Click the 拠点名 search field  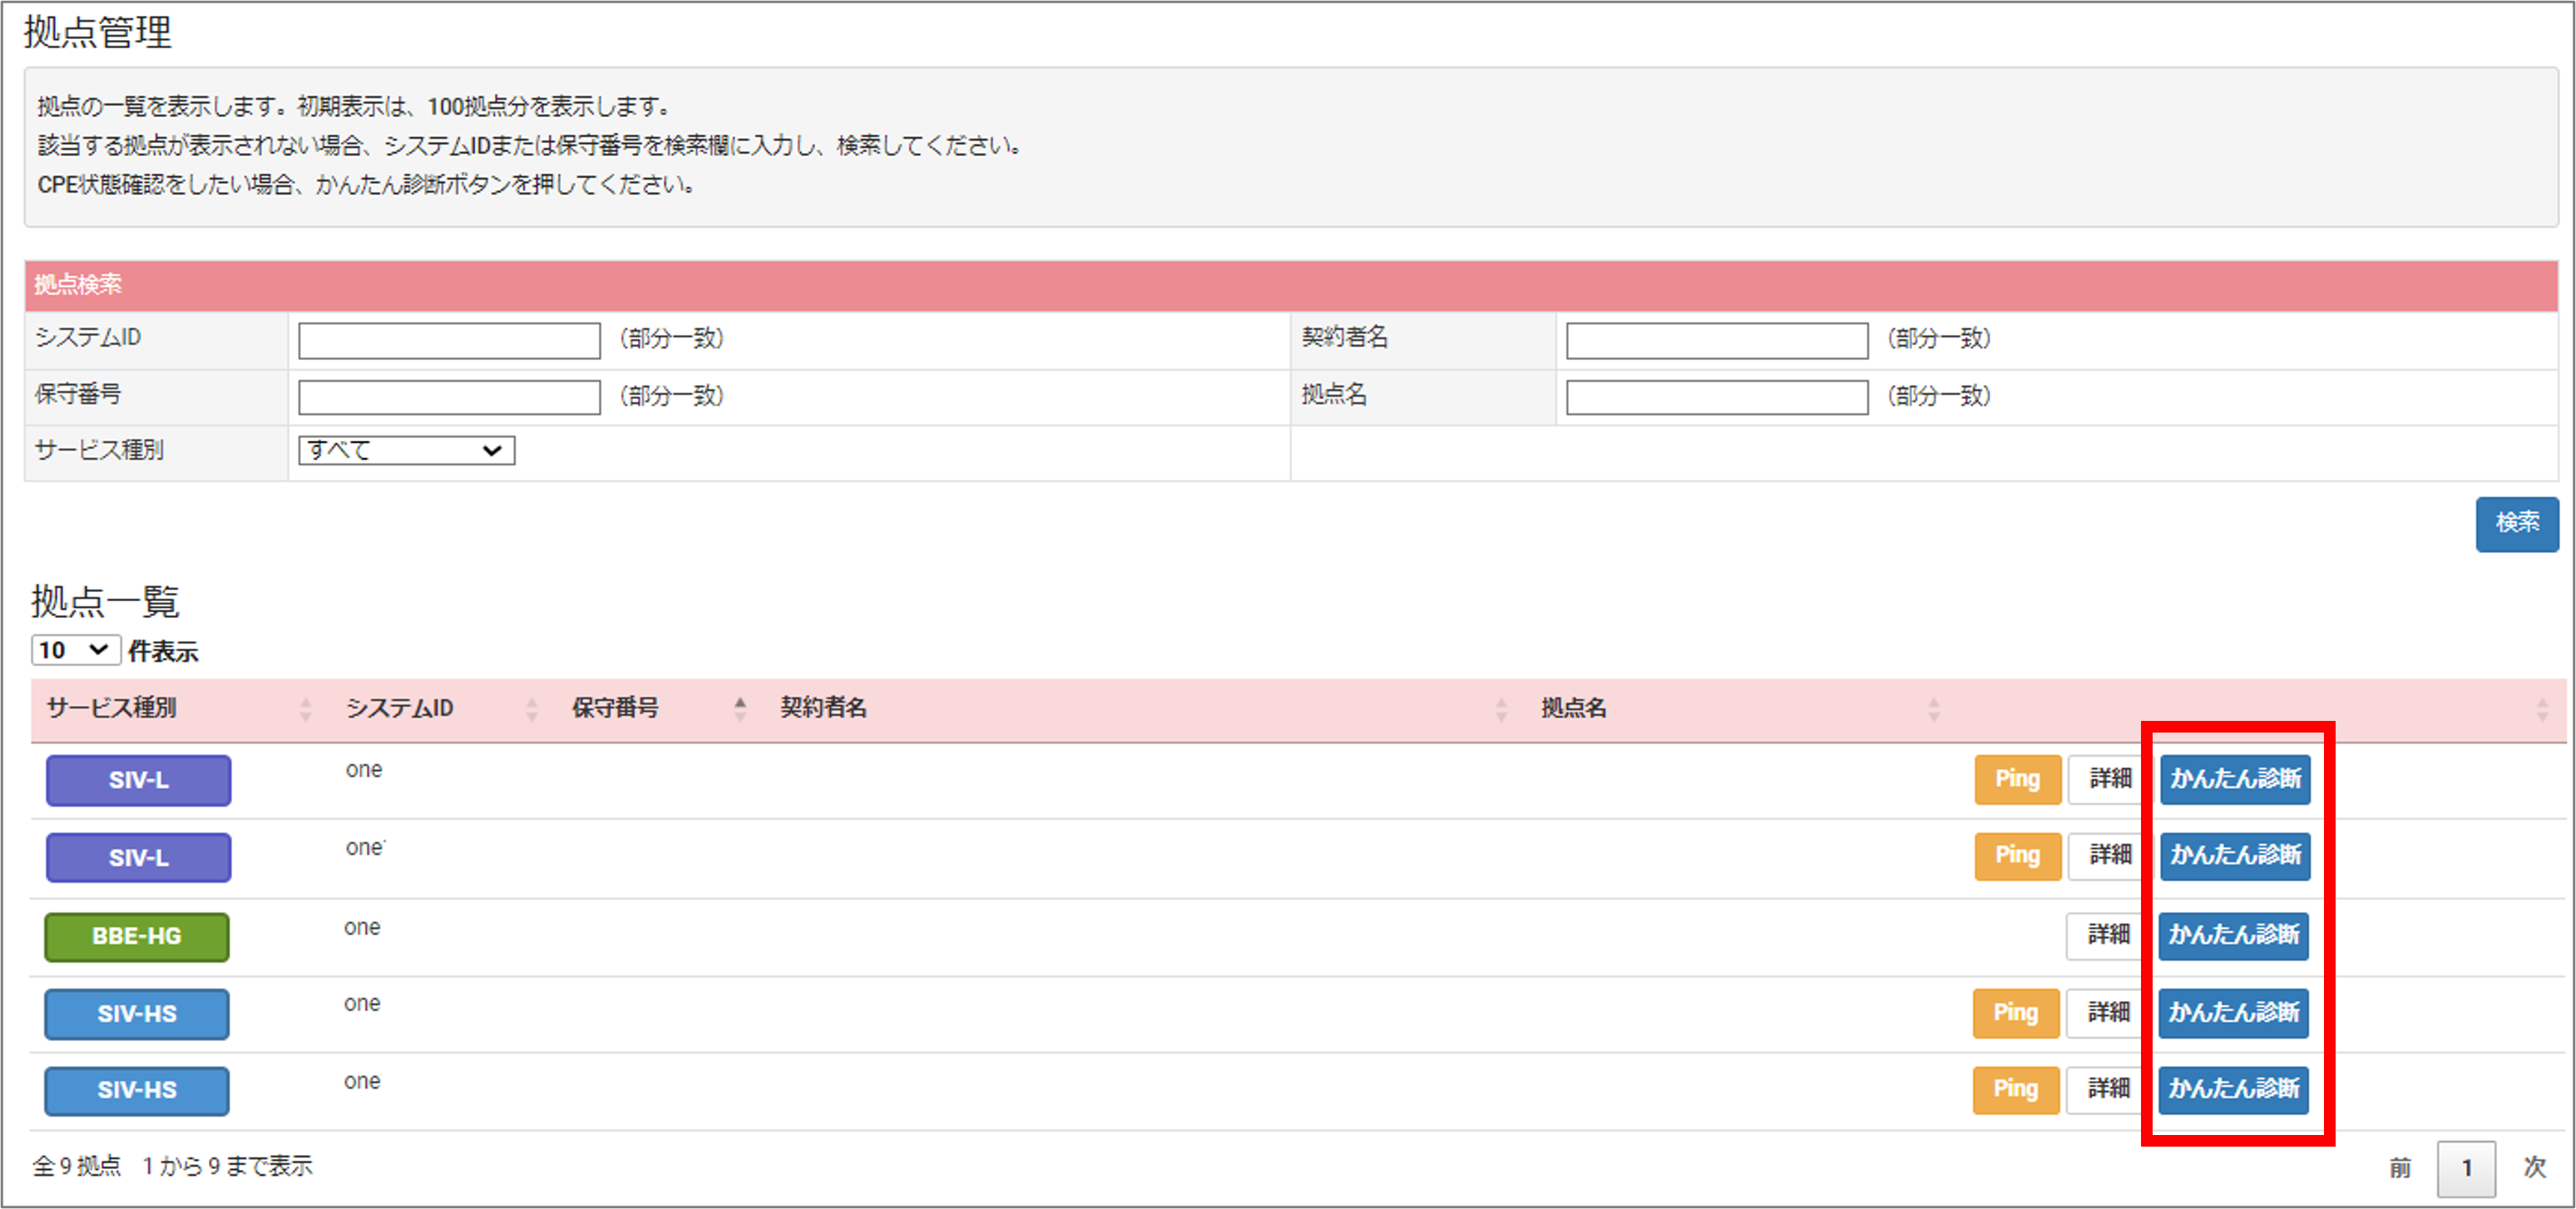(1716, 397)
